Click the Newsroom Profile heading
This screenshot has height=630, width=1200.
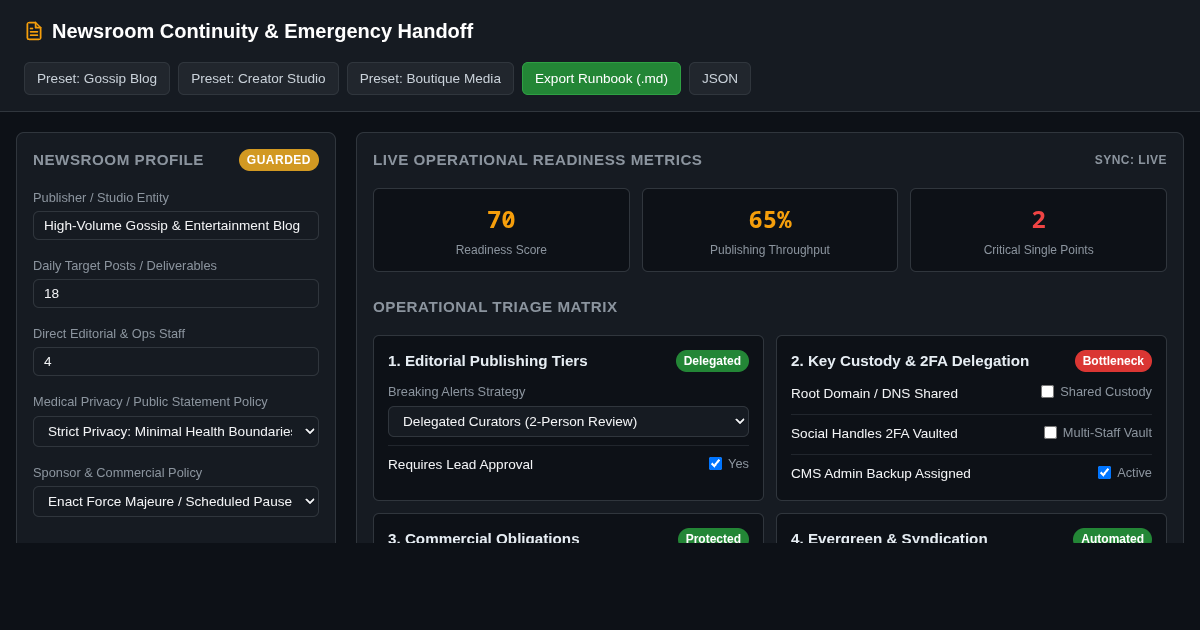point(118,160)
